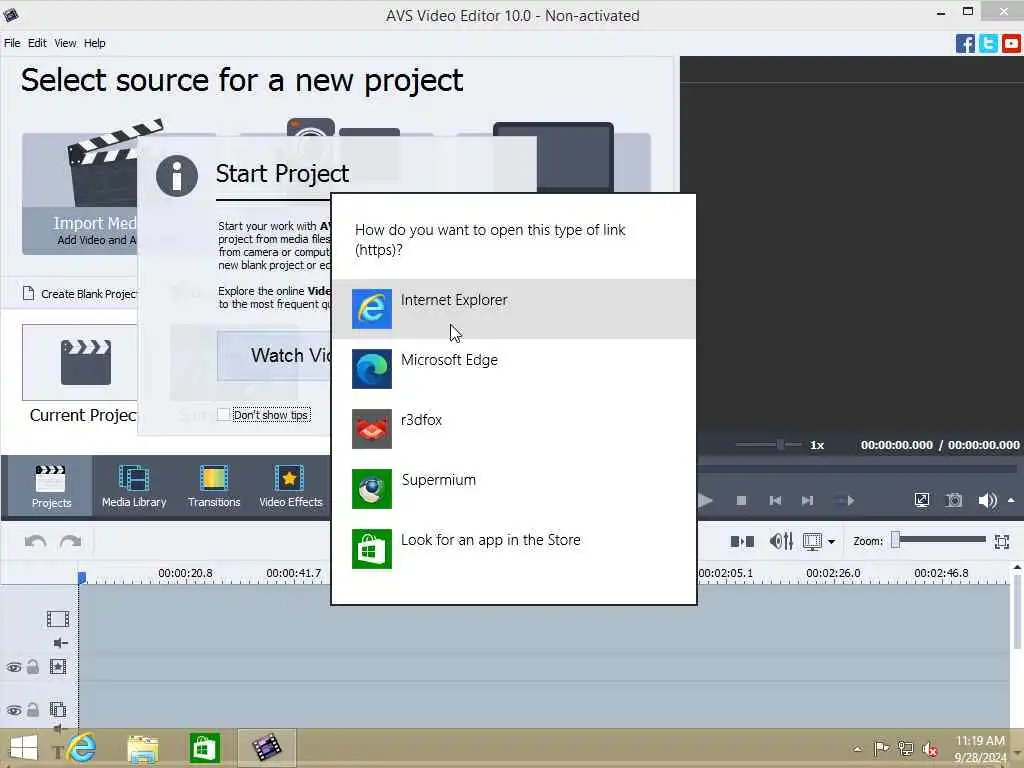
Task: Open the timeline view dropdown arrow
Action: click(x=831, y=542)
